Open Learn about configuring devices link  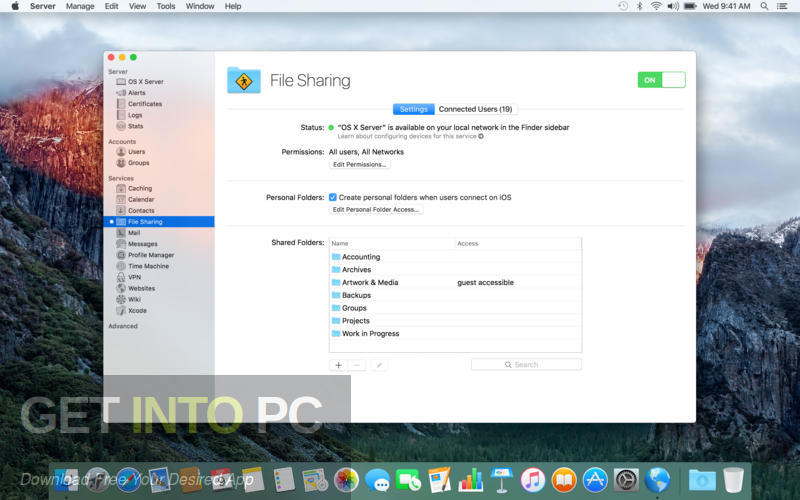tap(410, 137)
